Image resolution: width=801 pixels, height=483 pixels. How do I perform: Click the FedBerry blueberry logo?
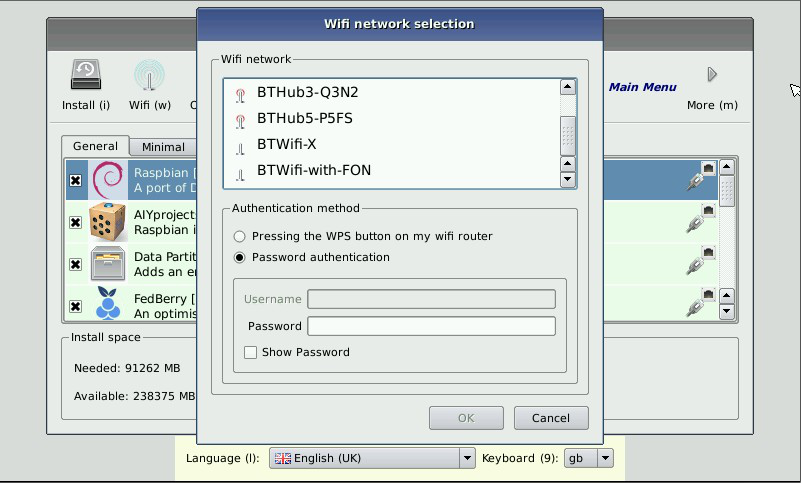pos(108,304)
